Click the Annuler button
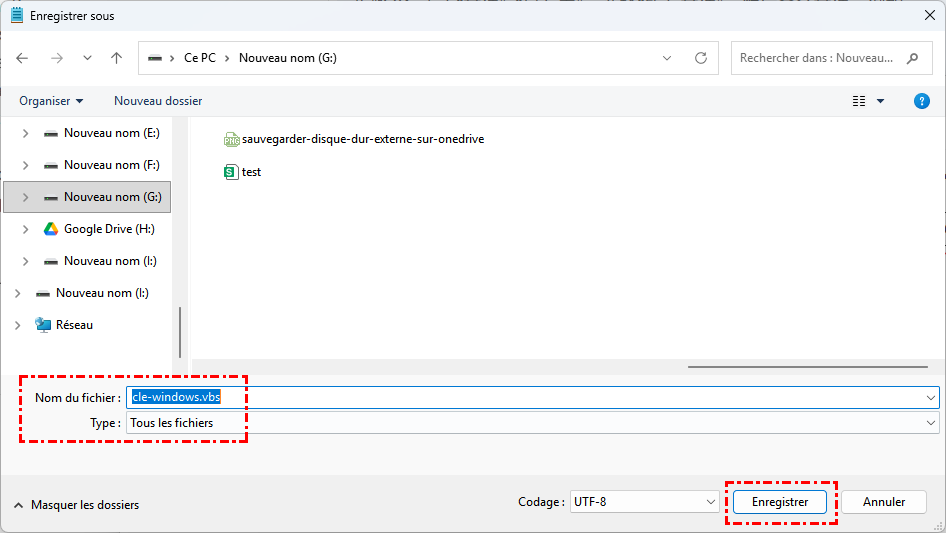 (x=883, y=502)
